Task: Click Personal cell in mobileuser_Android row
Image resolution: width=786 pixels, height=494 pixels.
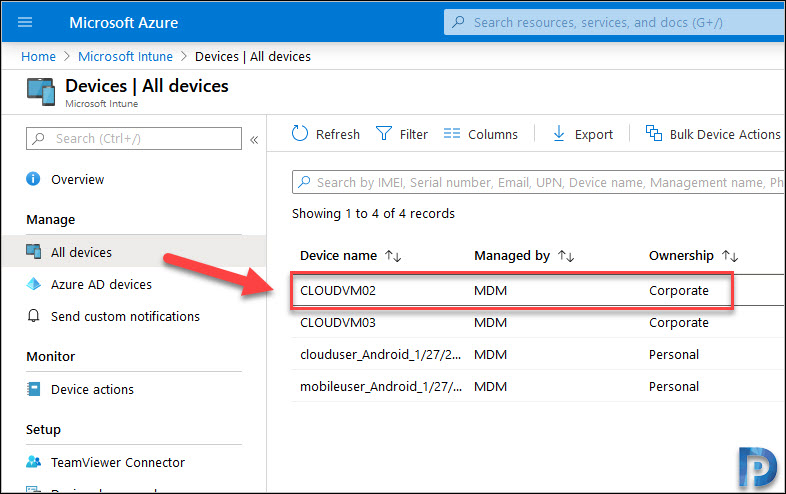Action: pos(674,387)
